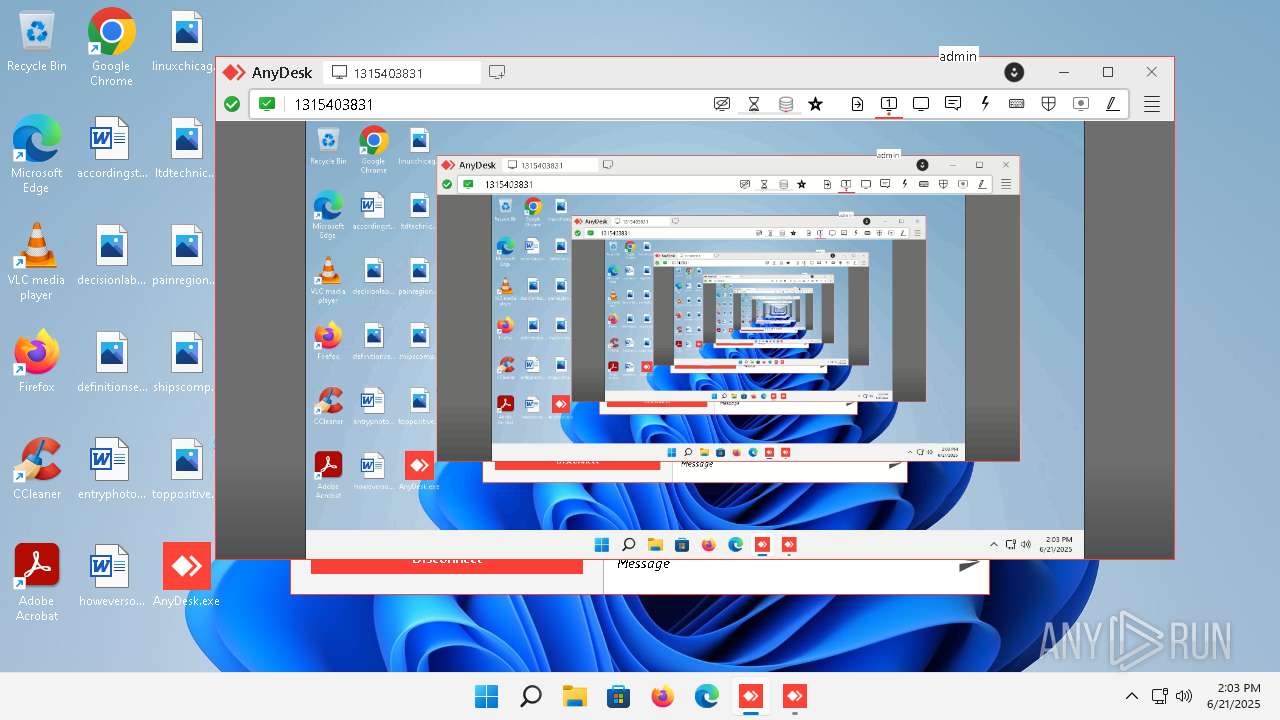1280x720 pixels.
Task: Open taskbar Search
Action: (531, 696)
